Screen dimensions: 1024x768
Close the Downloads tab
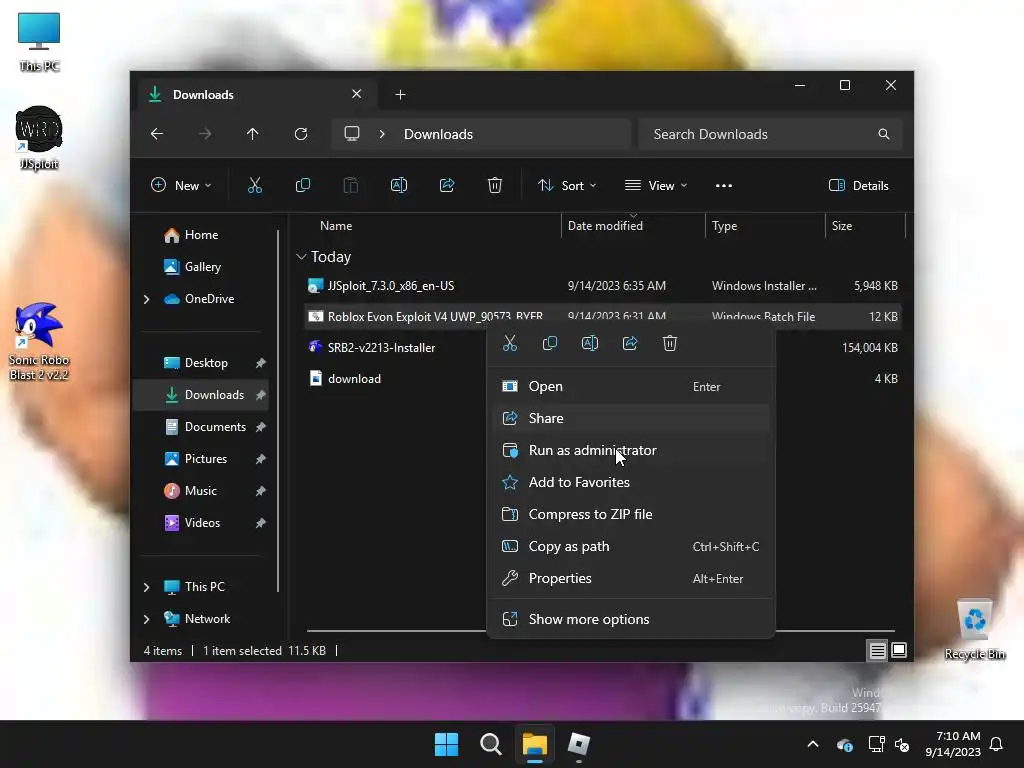click(x=357, y=94)
